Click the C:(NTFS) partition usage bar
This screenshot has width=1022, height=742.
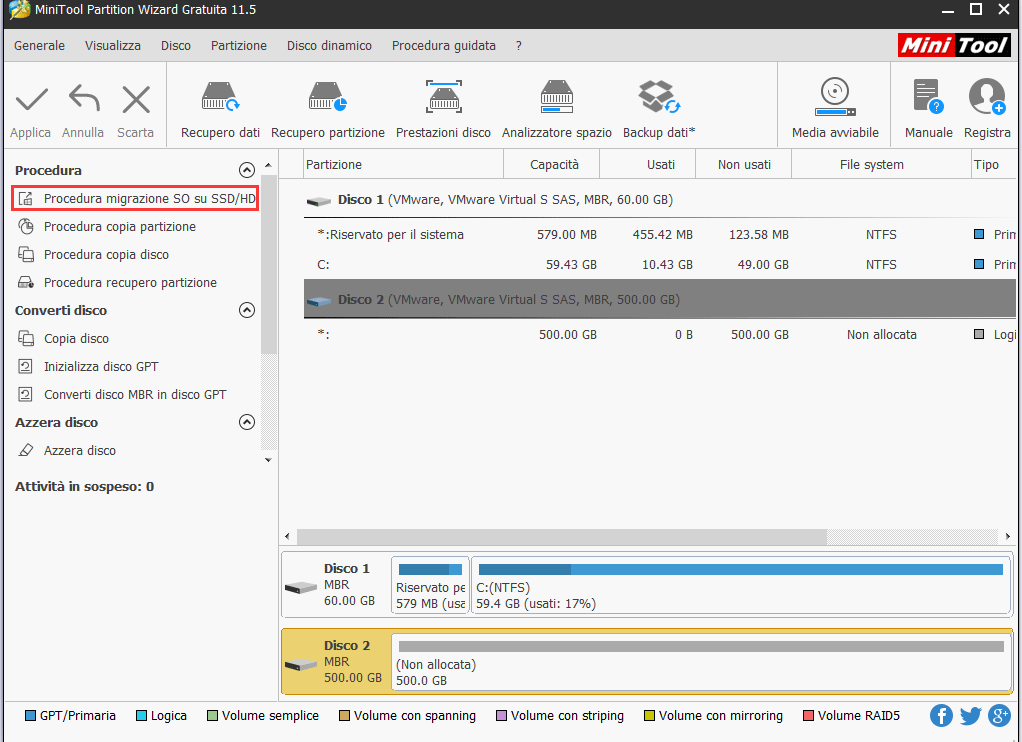pyautogui.click(x=739, y=570)
